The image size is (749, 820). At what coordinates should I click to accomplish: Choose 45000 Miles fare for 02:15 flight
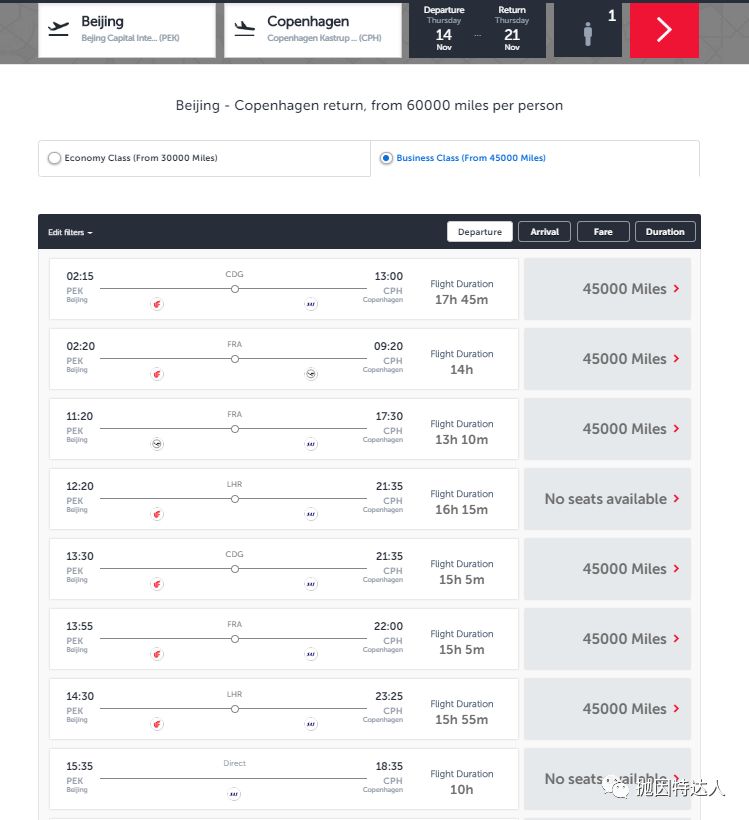(x=607, y=289)
